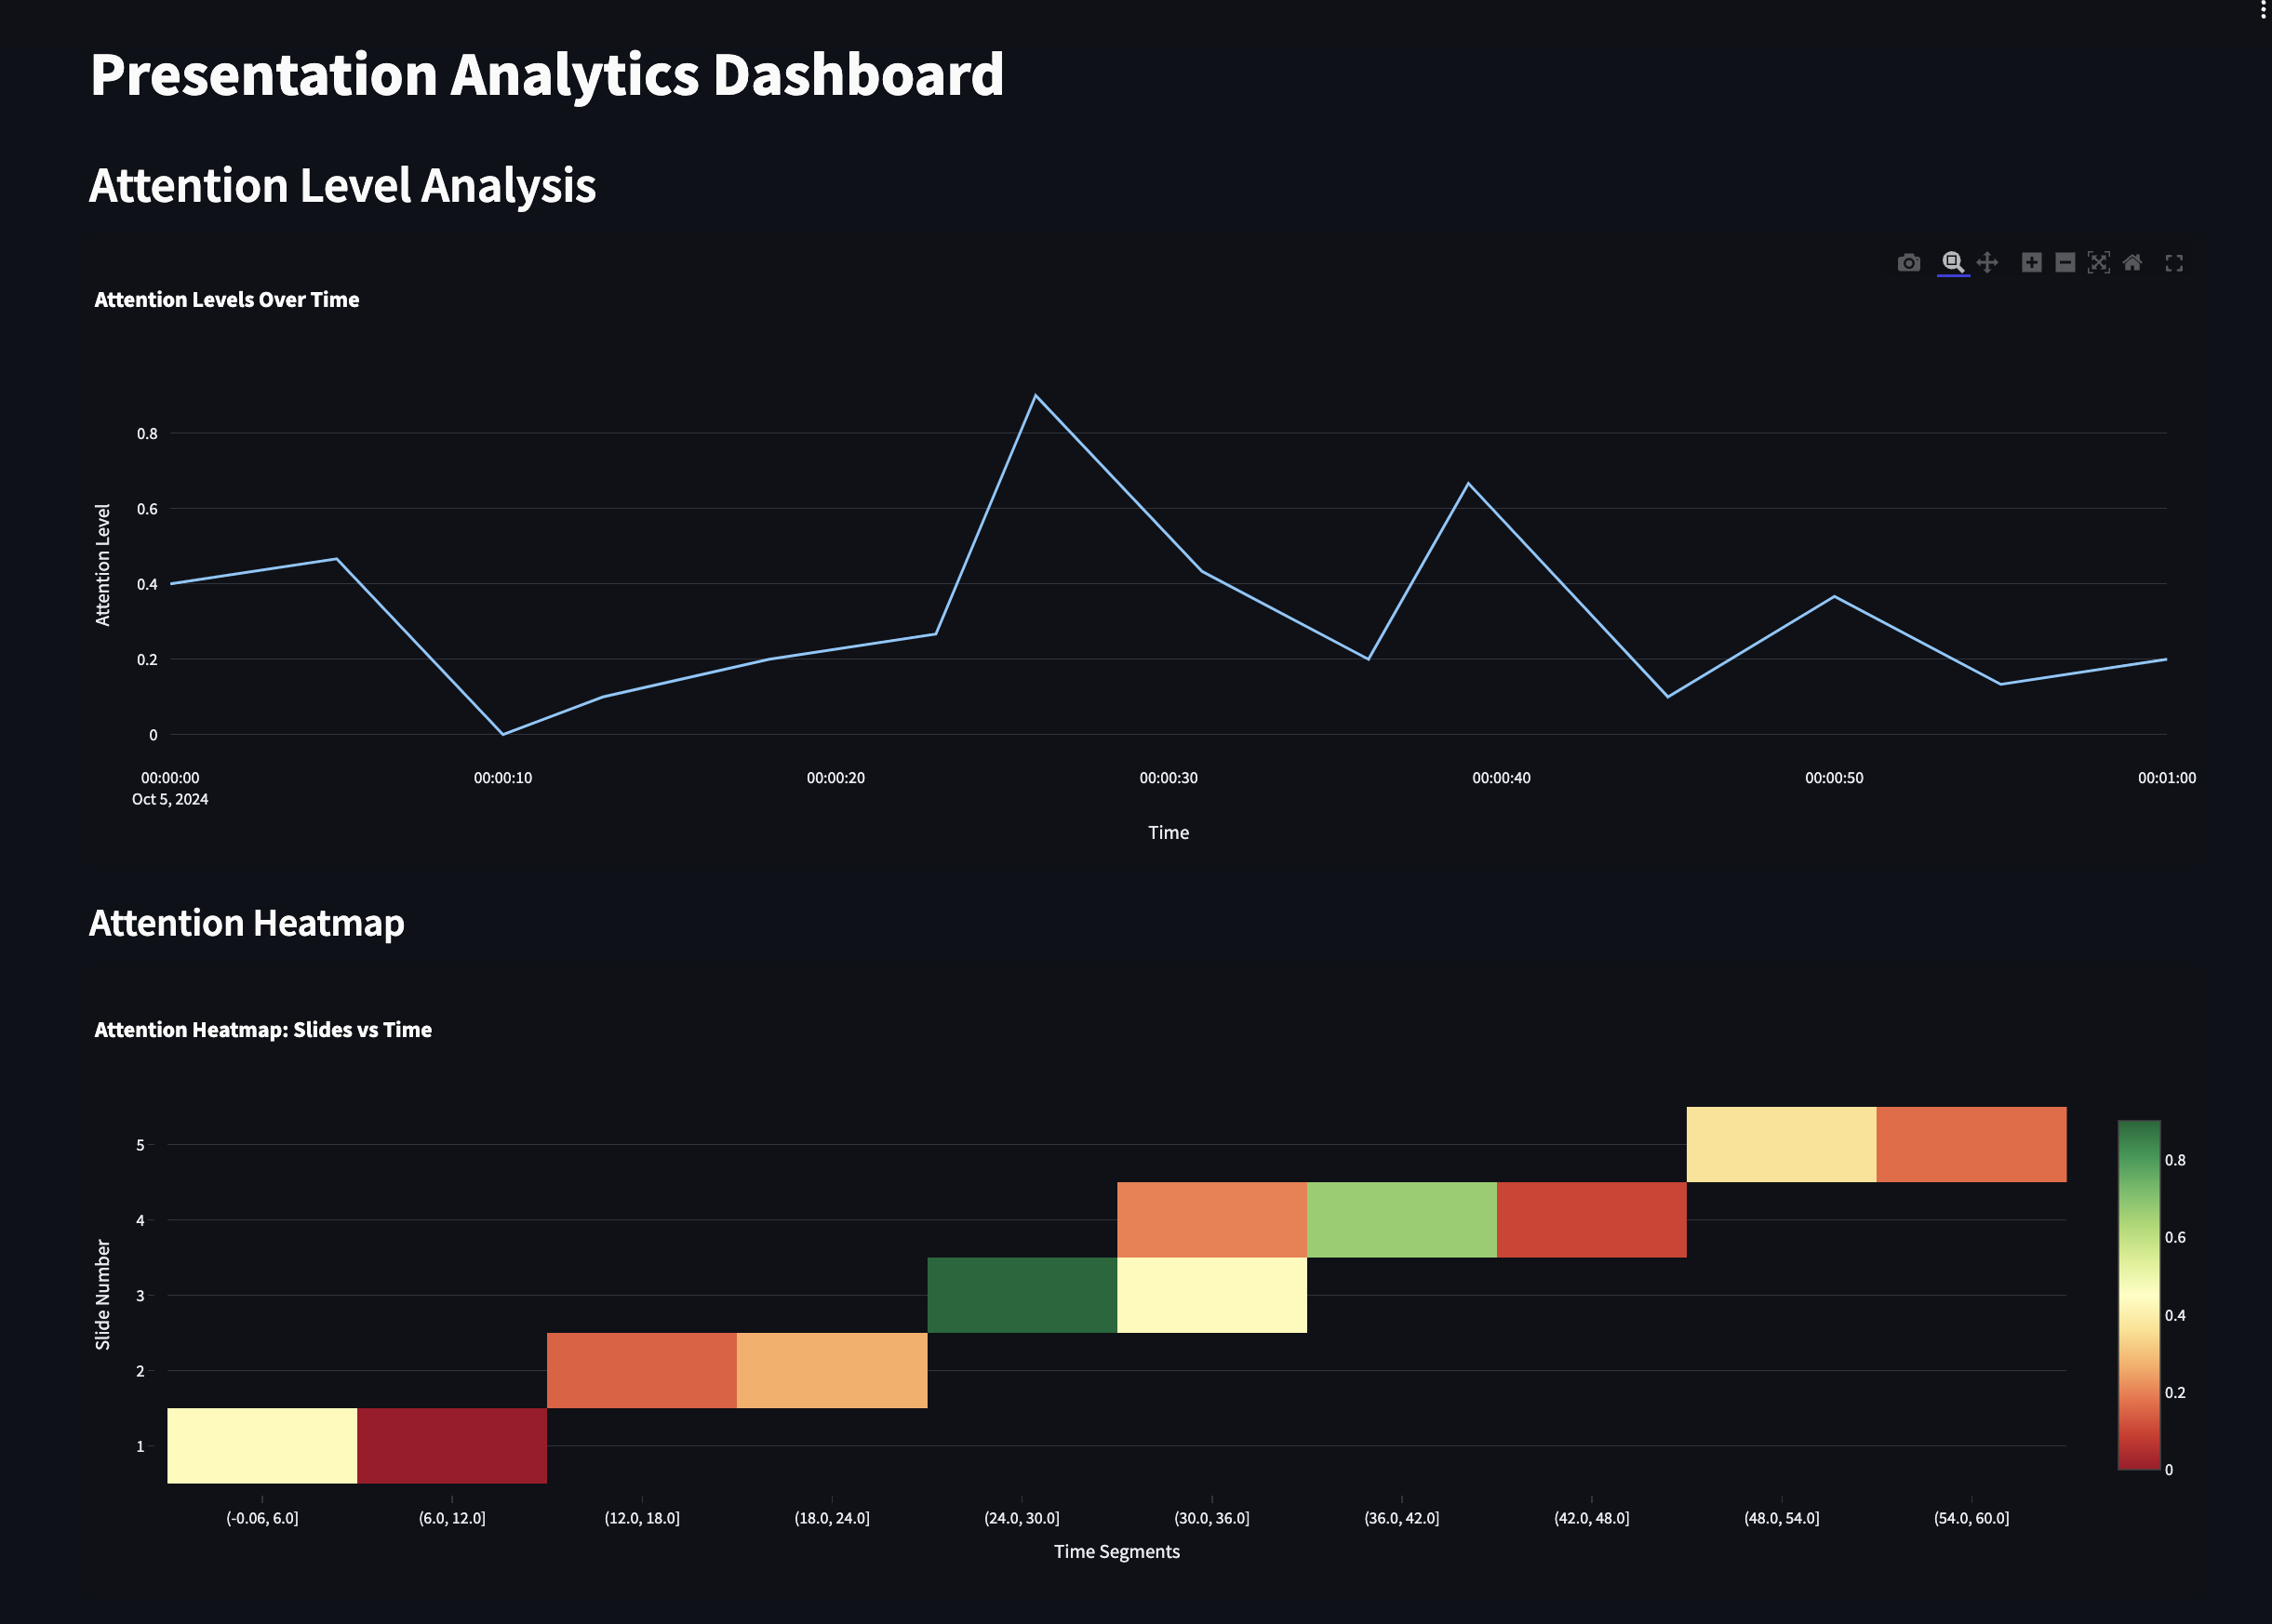Screen dimensions: 2272x1624
Task: Click the Attention Level Analysis heading
Action: pyautogui.click(x=342, y=186)
